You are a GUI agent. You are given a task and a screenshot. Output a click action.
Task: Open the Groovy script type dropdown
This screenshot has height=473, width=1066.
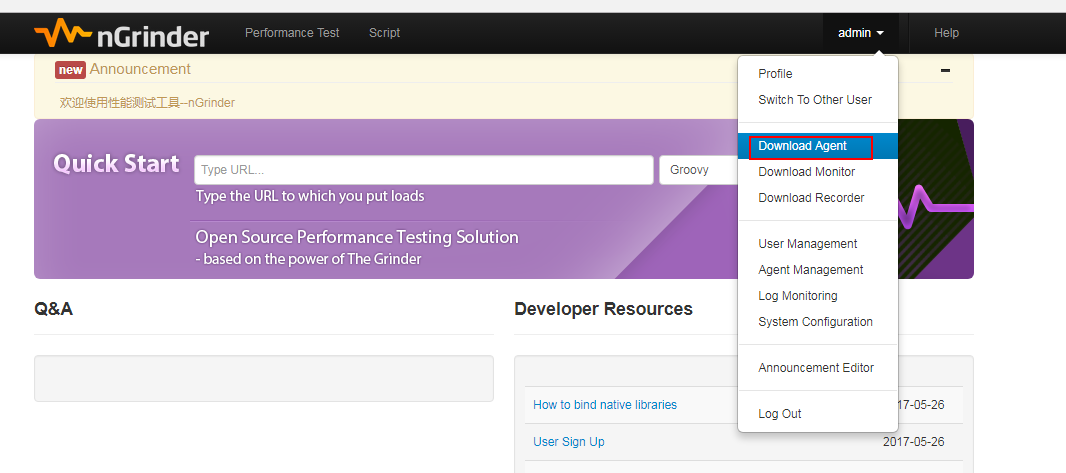pyautogui.click(x=699, y=170)
